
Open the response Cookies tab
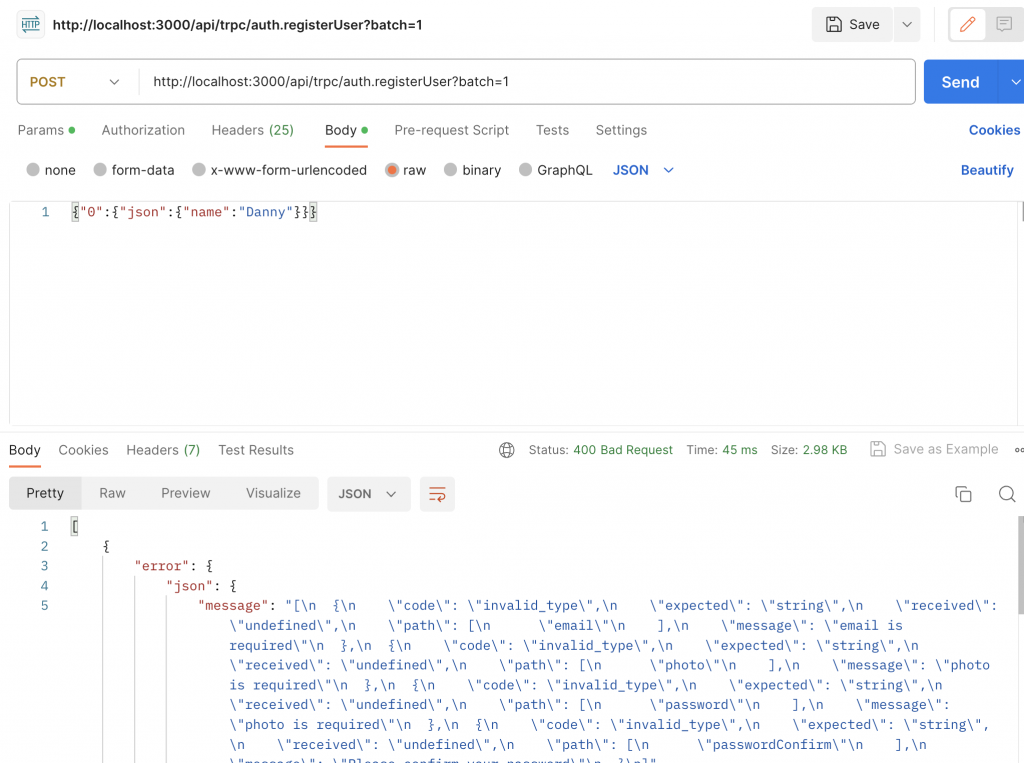click(83, 450)
